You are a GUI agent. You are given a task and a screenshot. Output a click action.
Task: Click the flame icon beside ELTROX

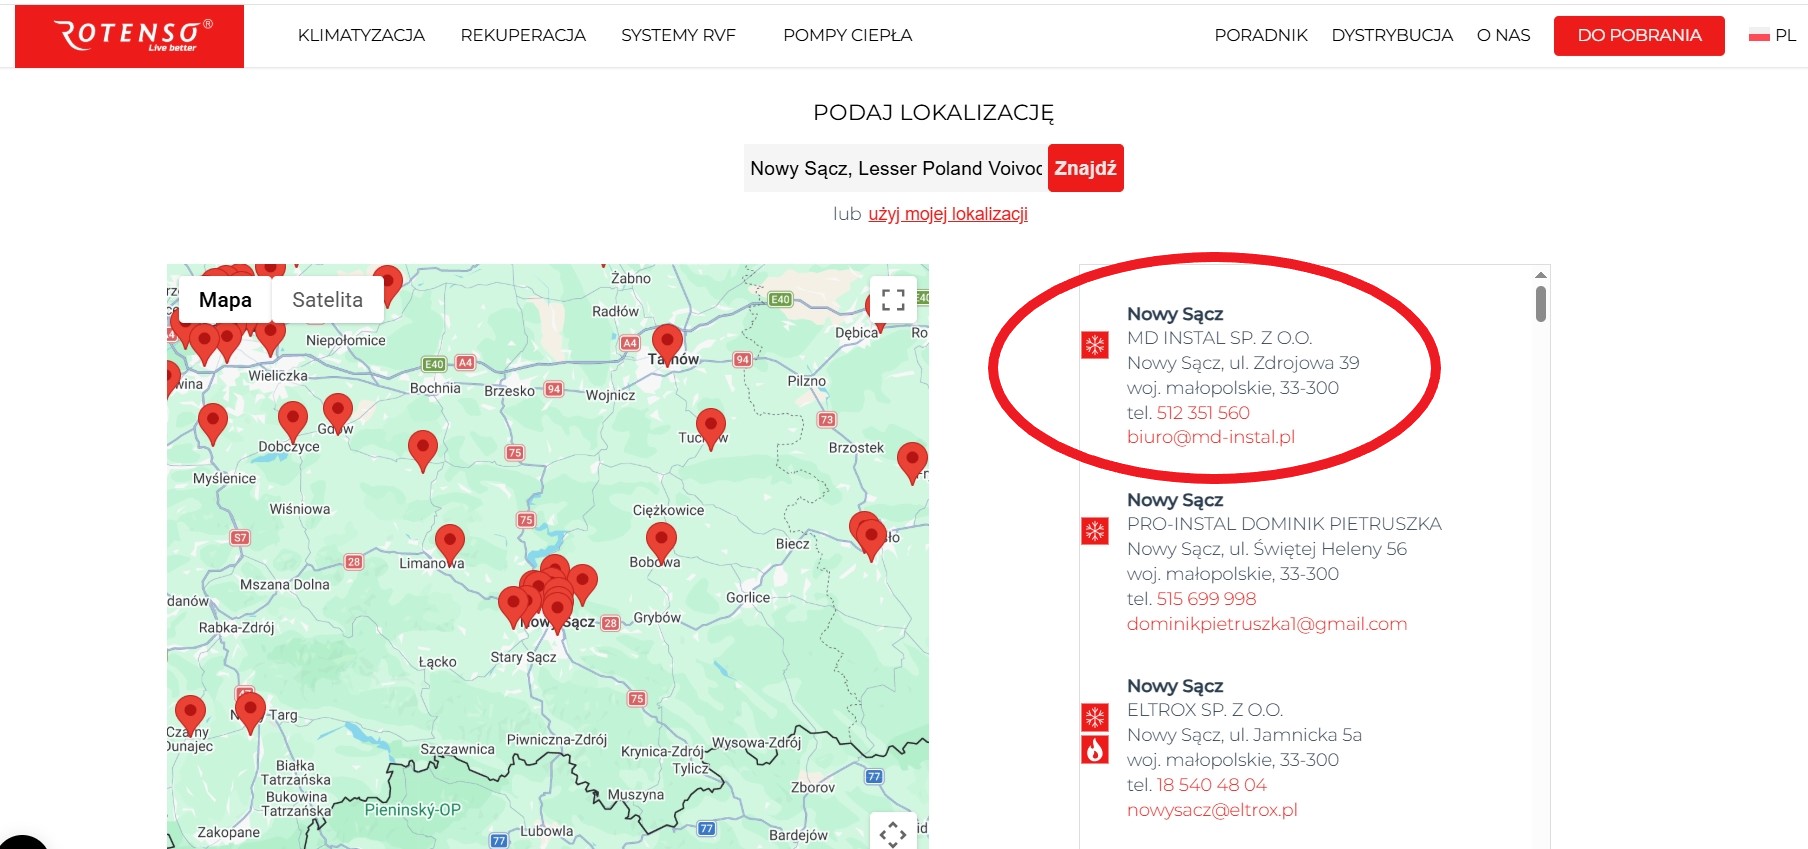(x=1095, y=750)
